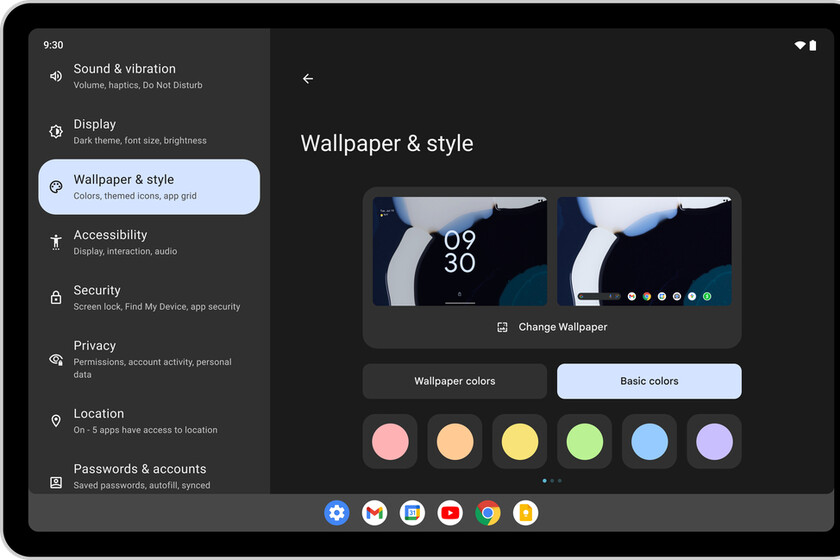Open Location settings
Image resolution: width=840 pixels, height=560 pixels.
(x=149, y=421)
